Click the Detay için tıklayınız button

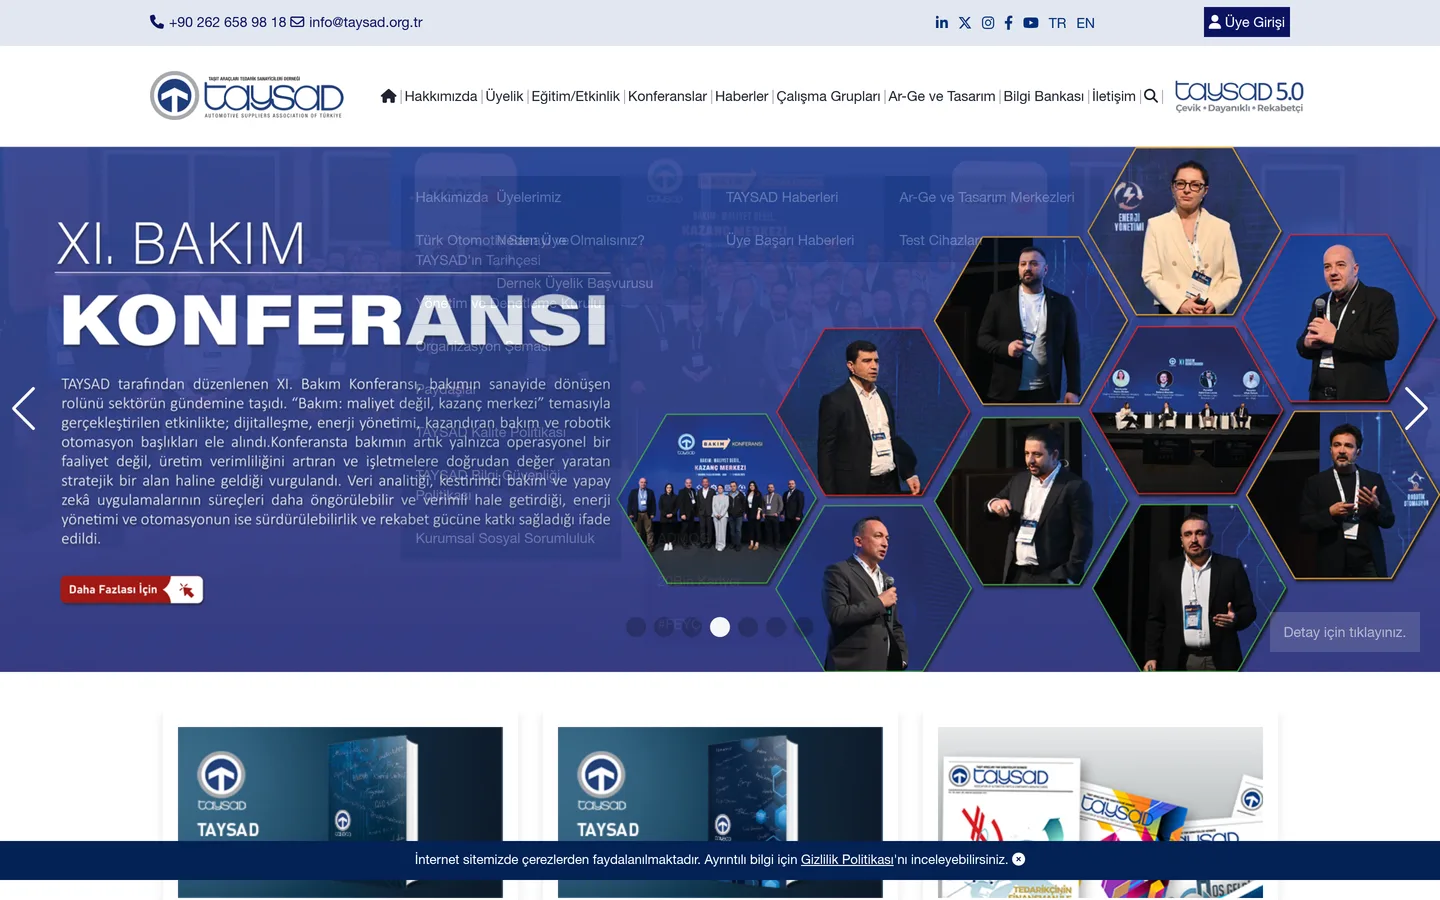pos(1345,632)
